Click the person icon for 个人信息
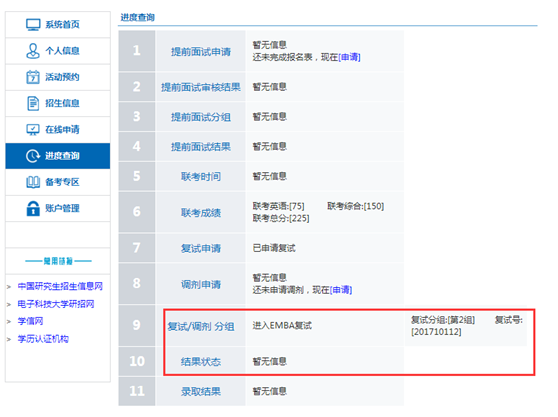This screenshot has width=558, height=417. tap(33, 51)
